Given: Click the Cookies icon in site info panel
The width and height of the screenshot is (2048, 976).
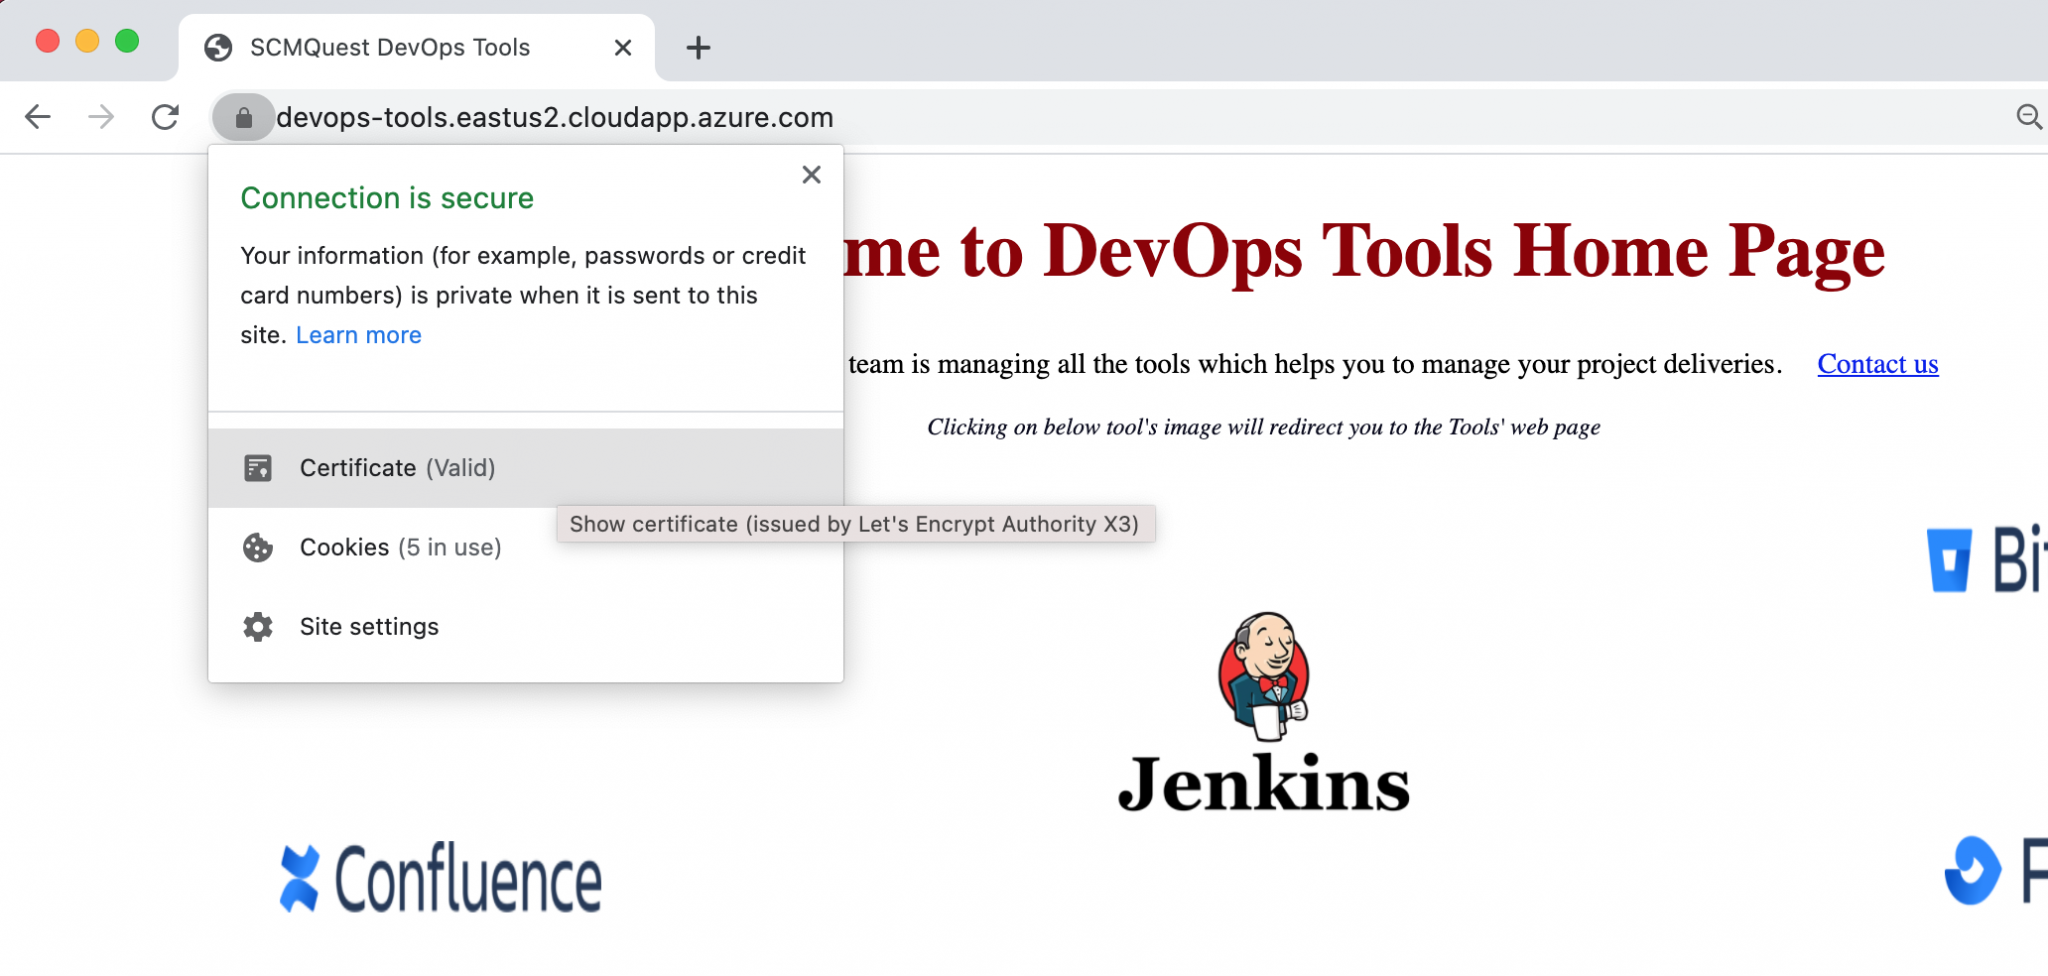Looking at the screenshot, I should click(x=259, y=547).
